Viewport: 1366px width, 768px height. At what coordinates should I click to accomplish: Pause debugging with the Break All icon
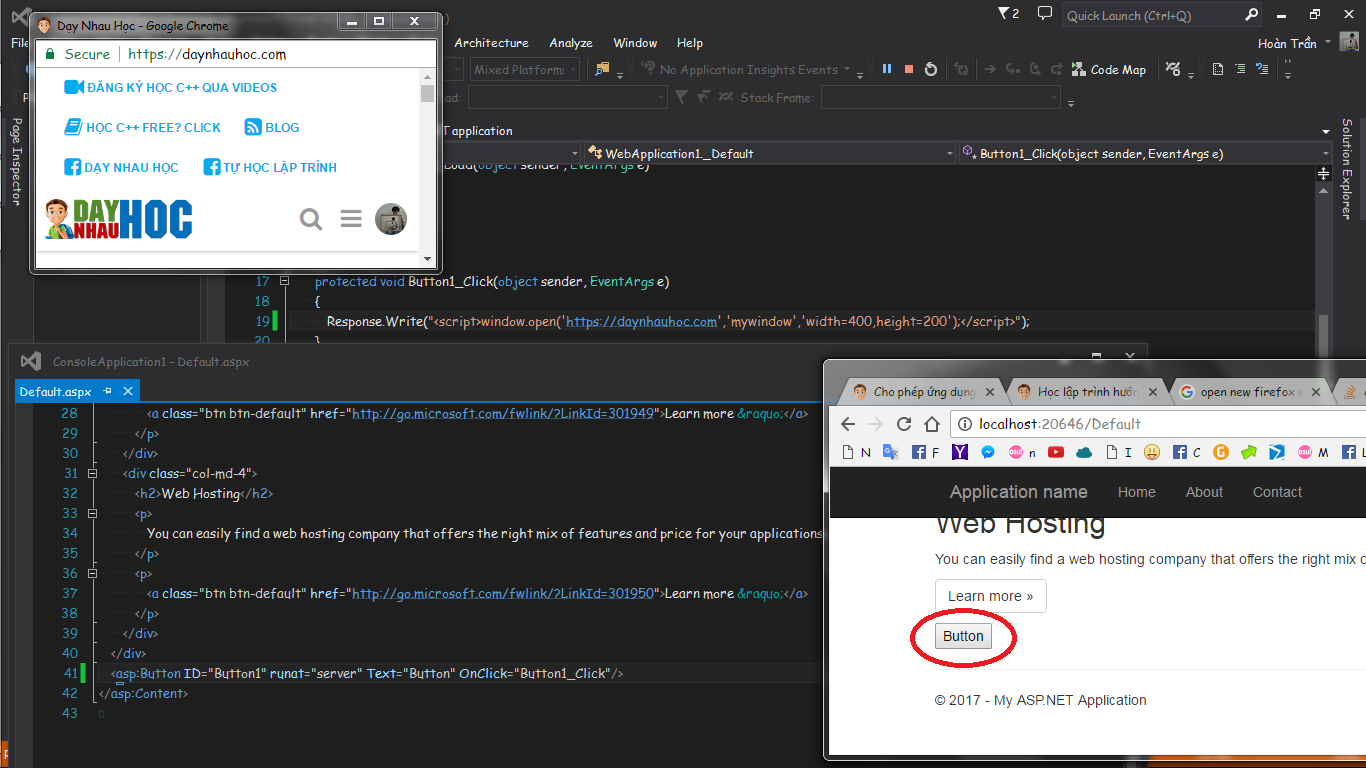pyautogui.click(x=886, y=69)
